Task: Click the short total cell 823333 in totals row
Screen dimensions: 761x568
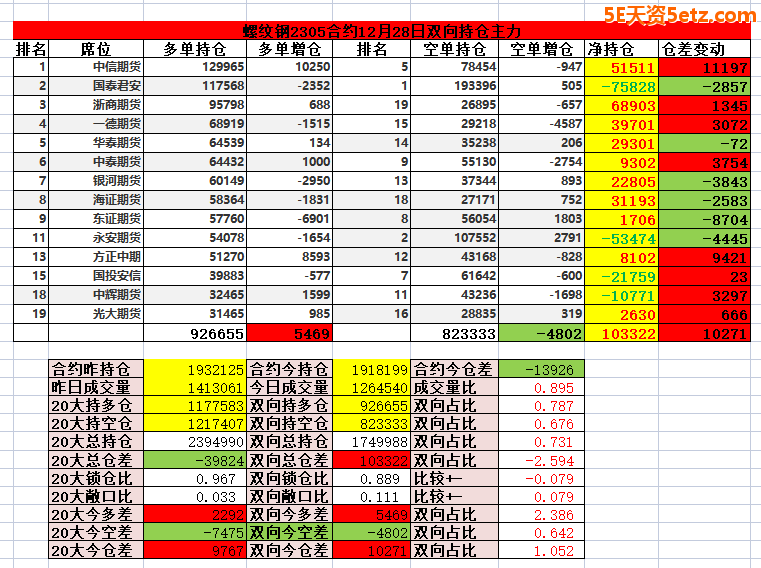Action: pos(455,333)
